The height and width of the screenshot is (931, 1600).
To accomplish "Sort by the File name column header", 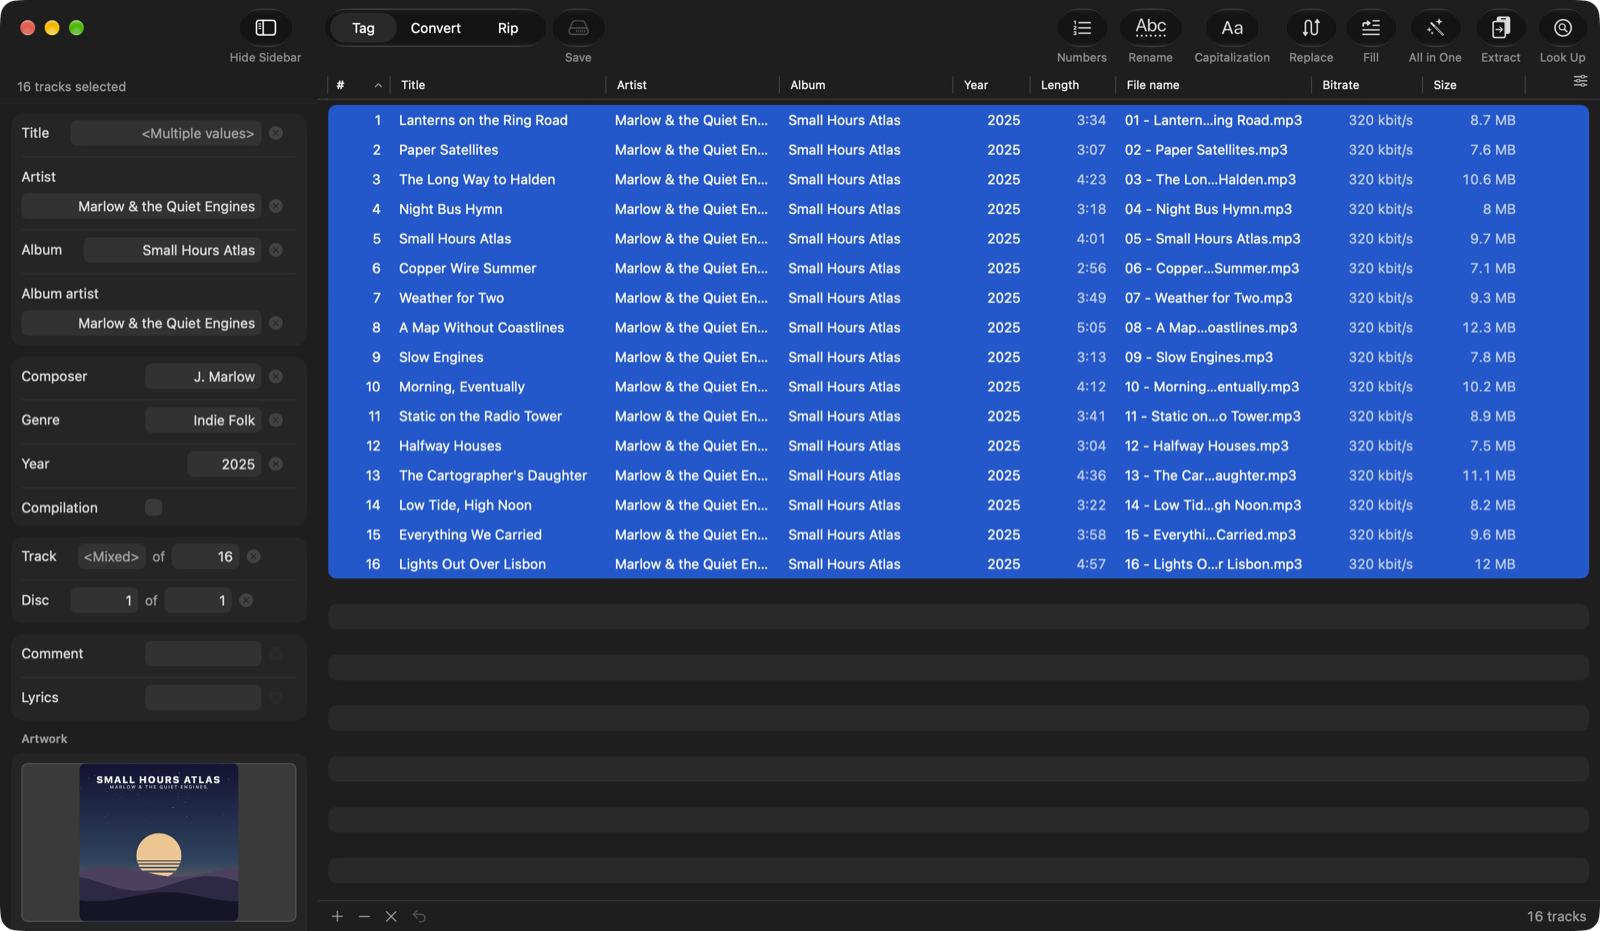I will [1153, 85].
